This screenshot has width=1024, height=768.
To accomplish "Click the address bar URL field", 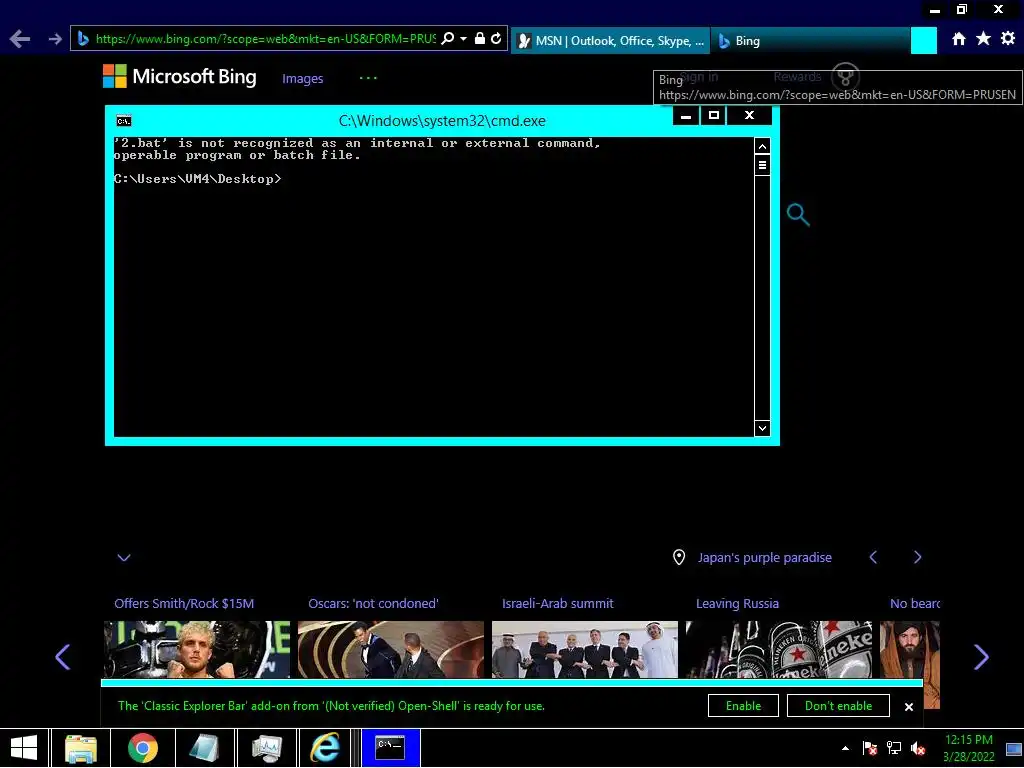I will 265,39.
